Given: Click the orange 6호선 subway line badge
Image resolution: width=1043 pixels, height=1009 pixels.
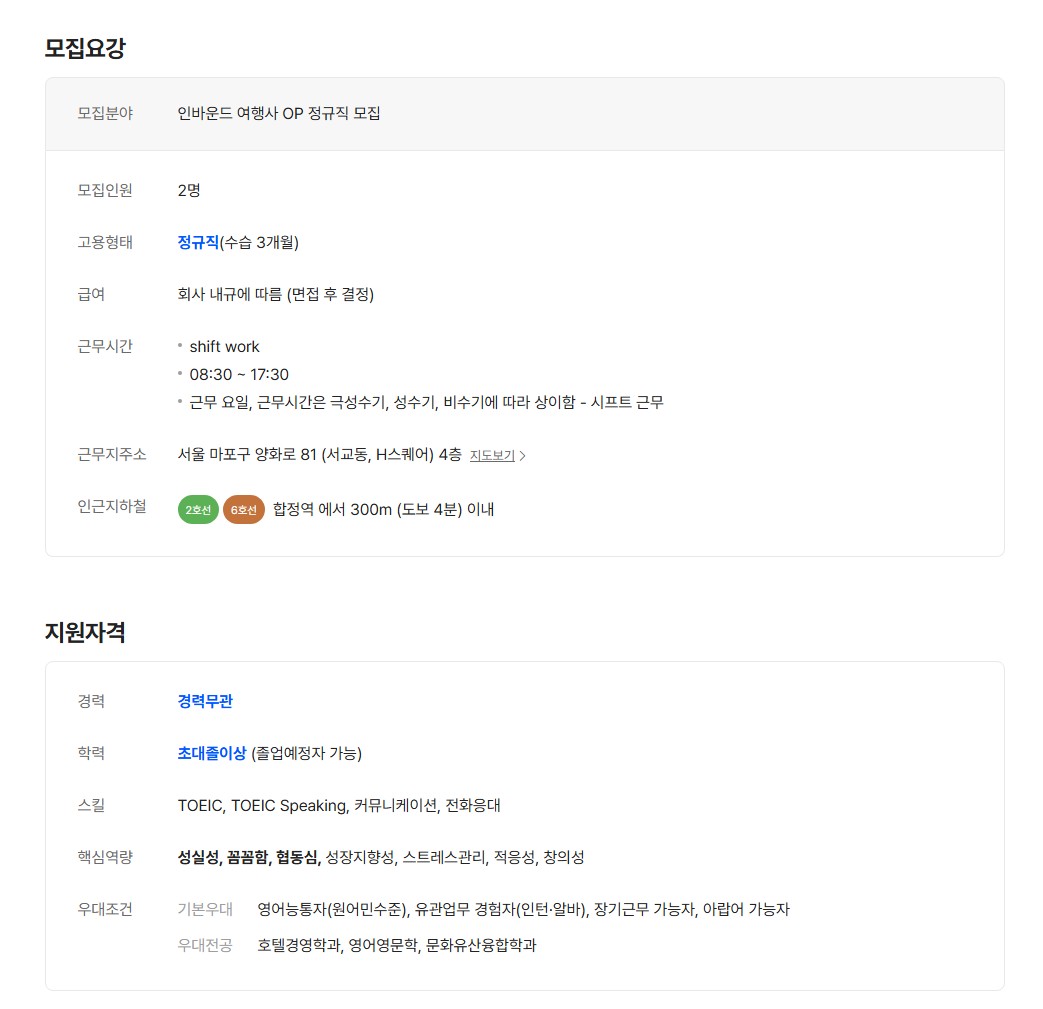Looking at the screenshot, I should (244, 510).
